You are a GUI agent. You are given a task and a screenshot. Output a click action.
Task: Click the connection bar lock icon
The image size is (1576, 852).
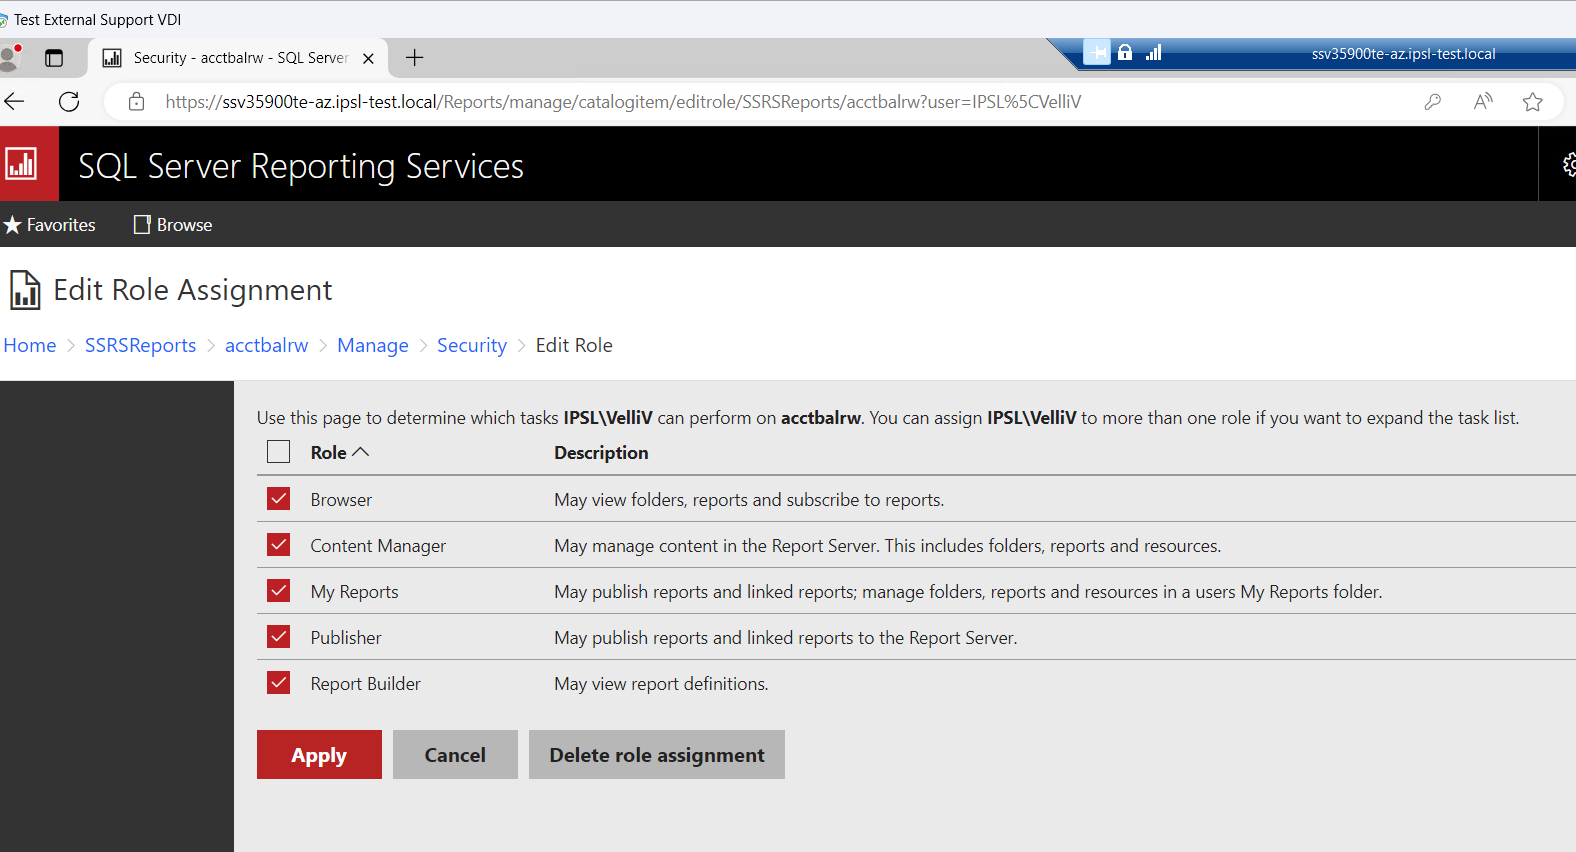coord(1125,52)
